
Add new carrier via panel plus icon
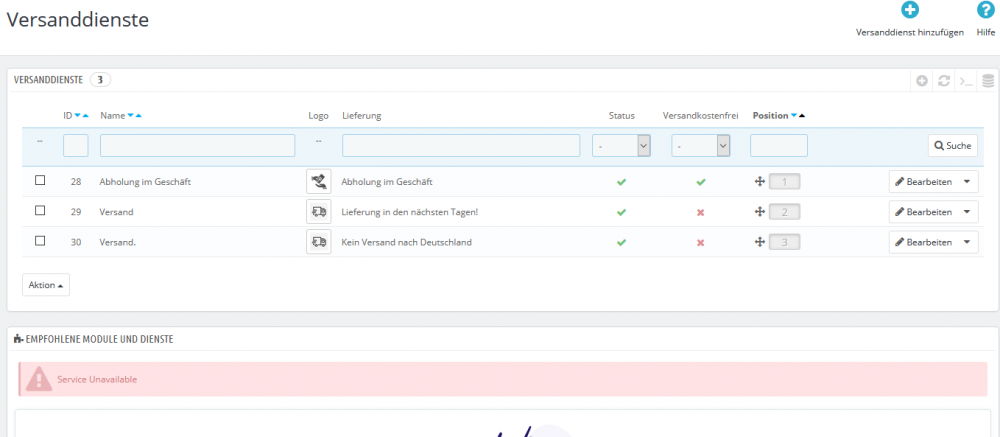coord(922,81)
